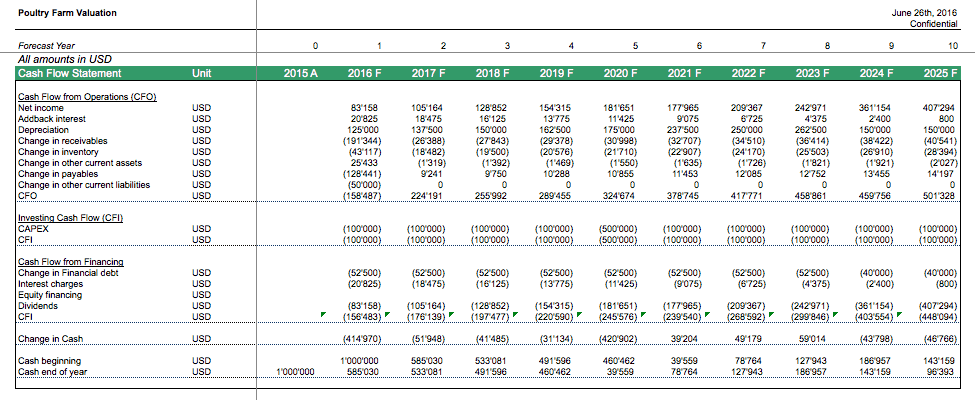Click Net income 2018 value 128'852
Viewport: 975px width, 400px height.
pyautogui.click(x=492, y=108)
